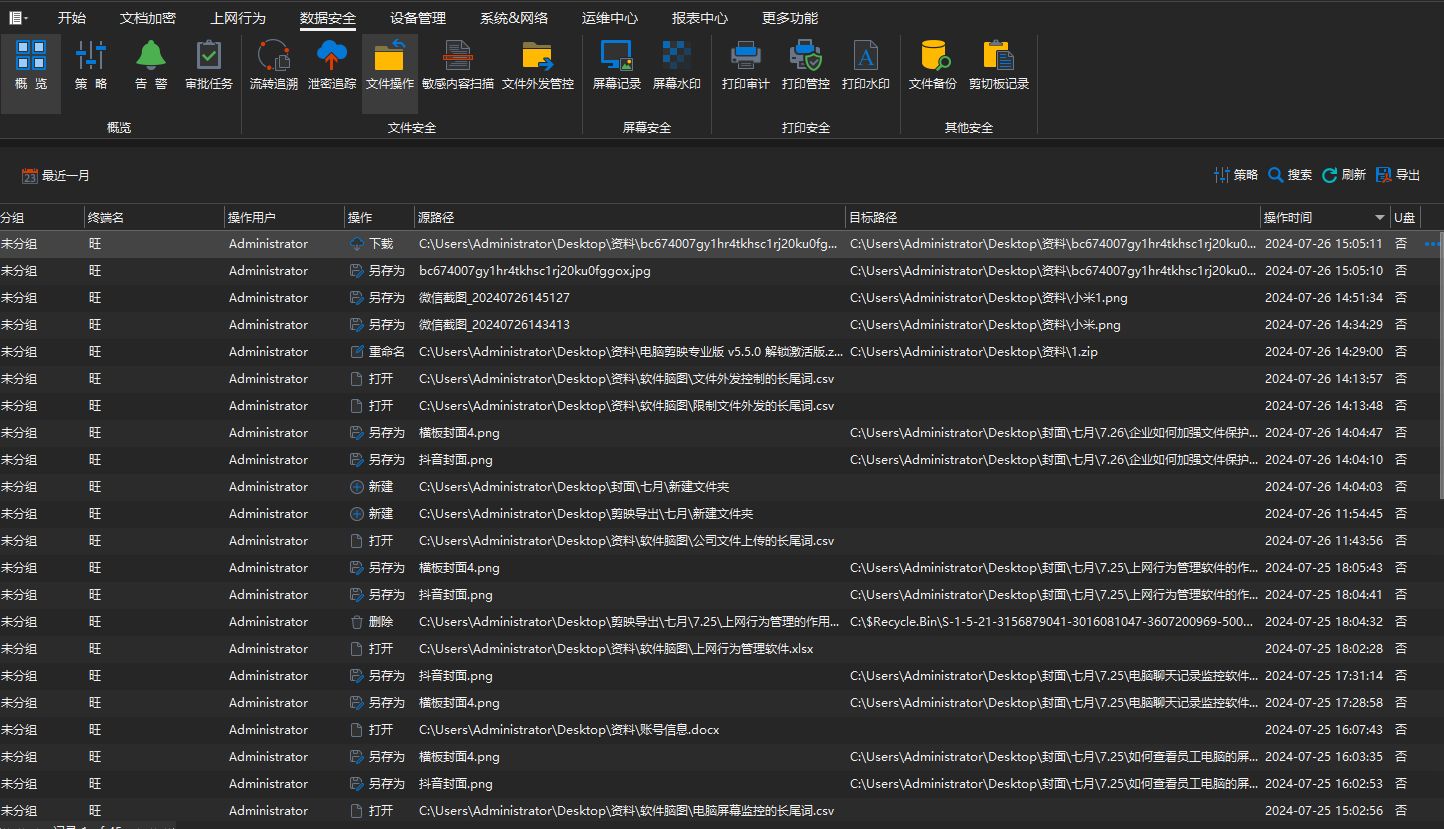Open the 流转追溯 tool

click(x=274, y=66)
